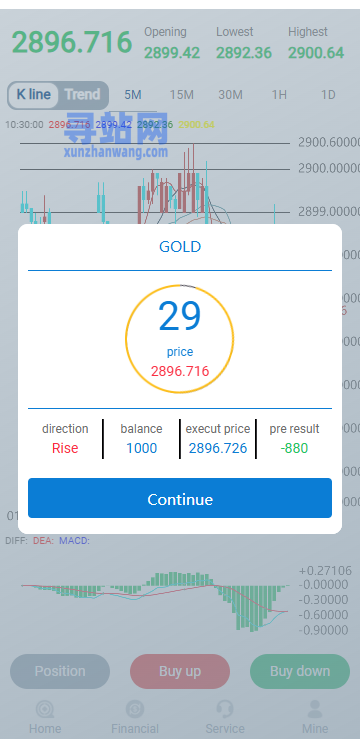
Task: Tap the Home target icon
Action: pyautogui.click(x=45, y=709)
